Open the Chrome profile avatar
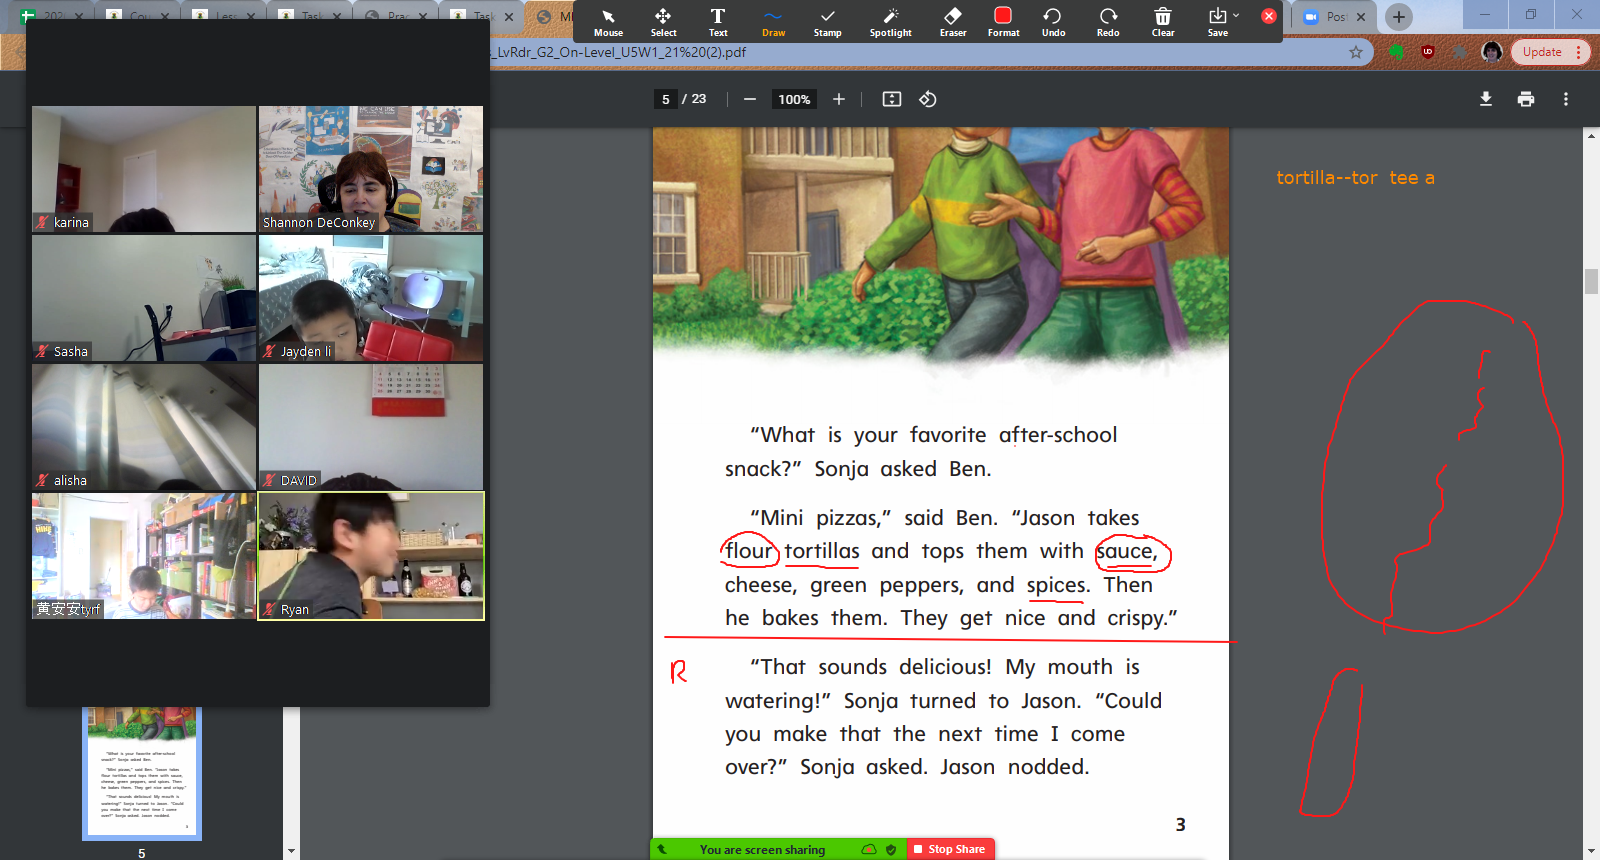This screenshot has height=860, width=1600. (1492, 52)
